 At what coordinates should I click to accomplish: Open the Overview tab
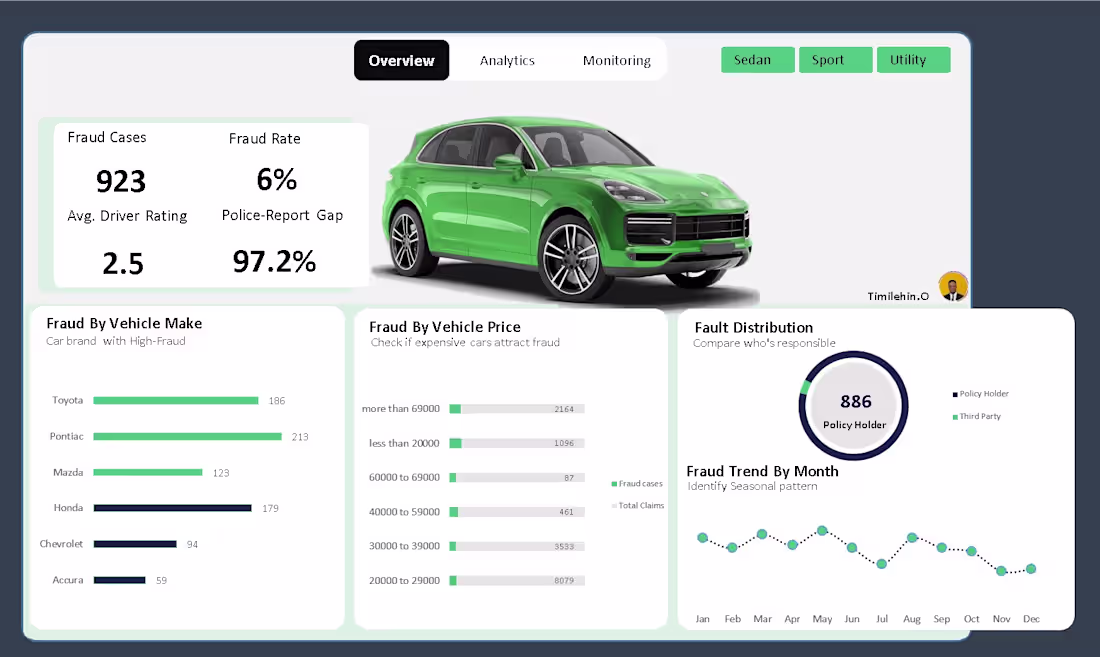pyautogui.click(x=401, y=60)
